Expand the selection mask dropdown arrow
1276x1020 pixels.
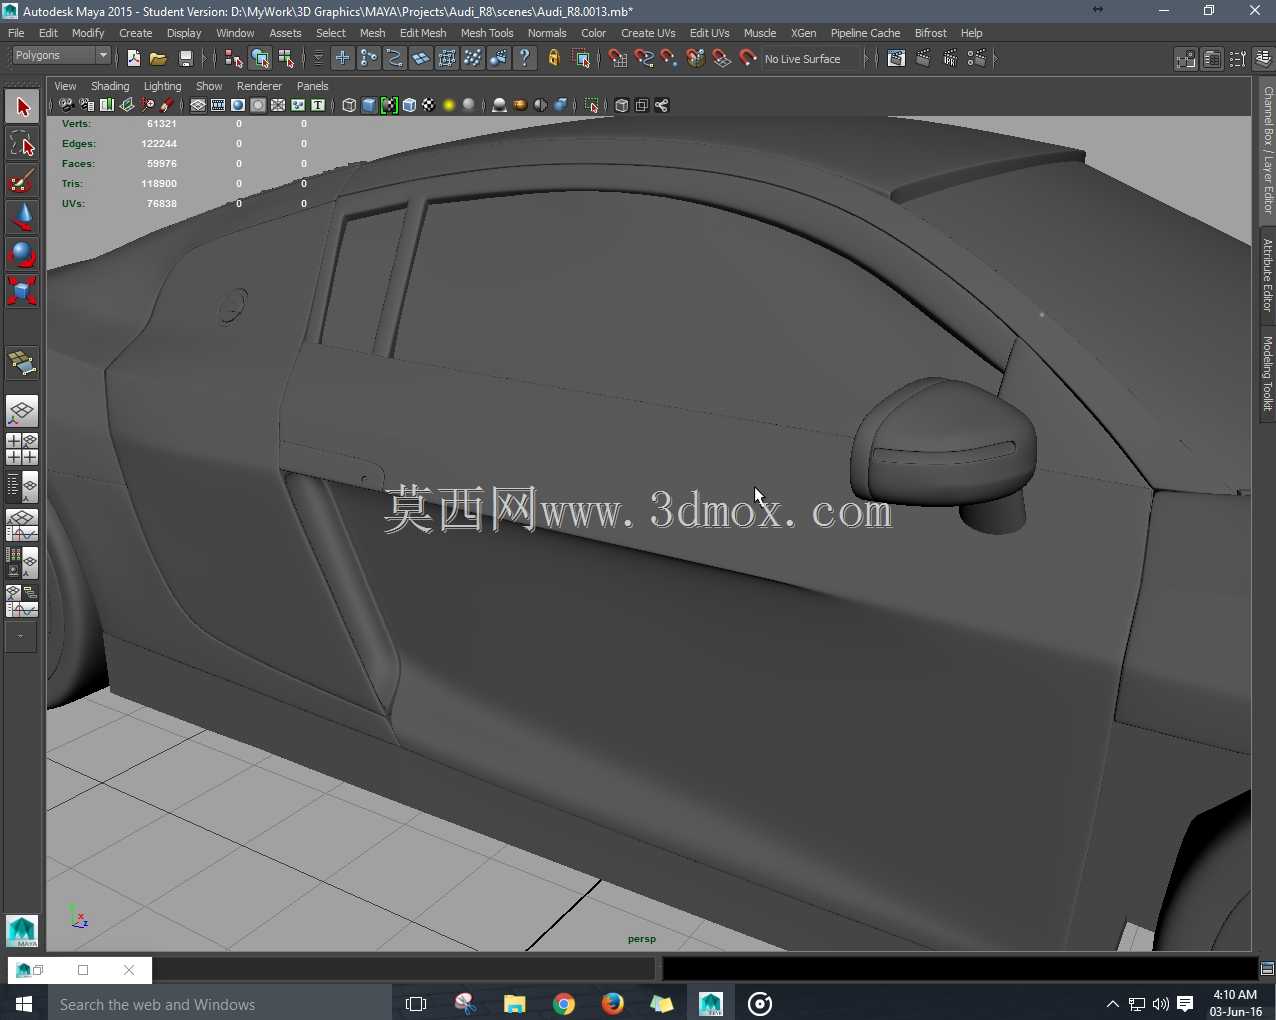click(x=319, y=59)
